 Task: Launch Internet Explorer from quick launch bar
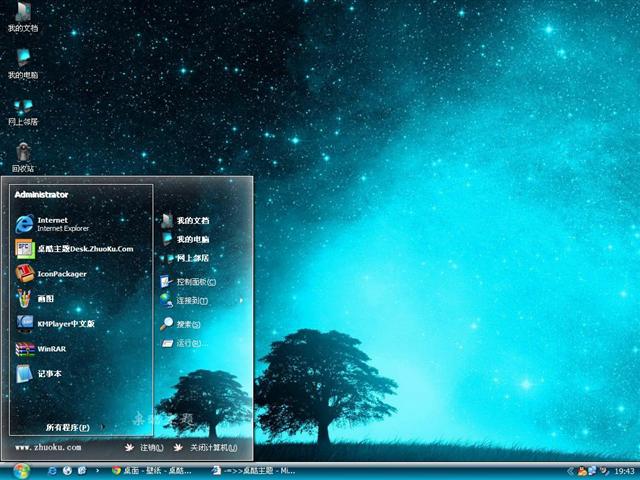52,471
